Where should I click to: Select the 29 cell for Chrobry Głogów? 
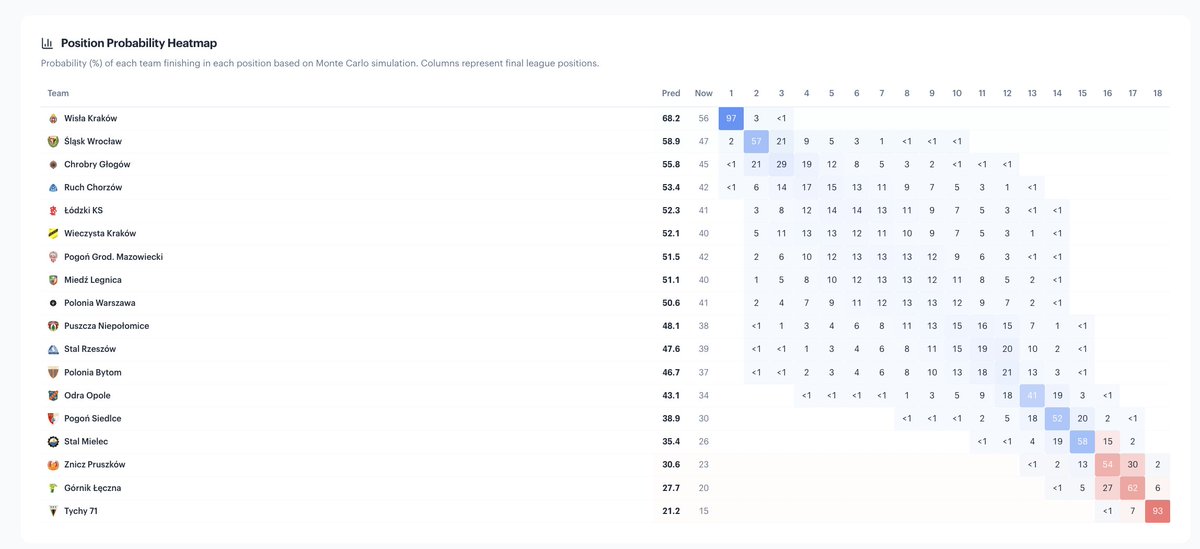[781, 164]
